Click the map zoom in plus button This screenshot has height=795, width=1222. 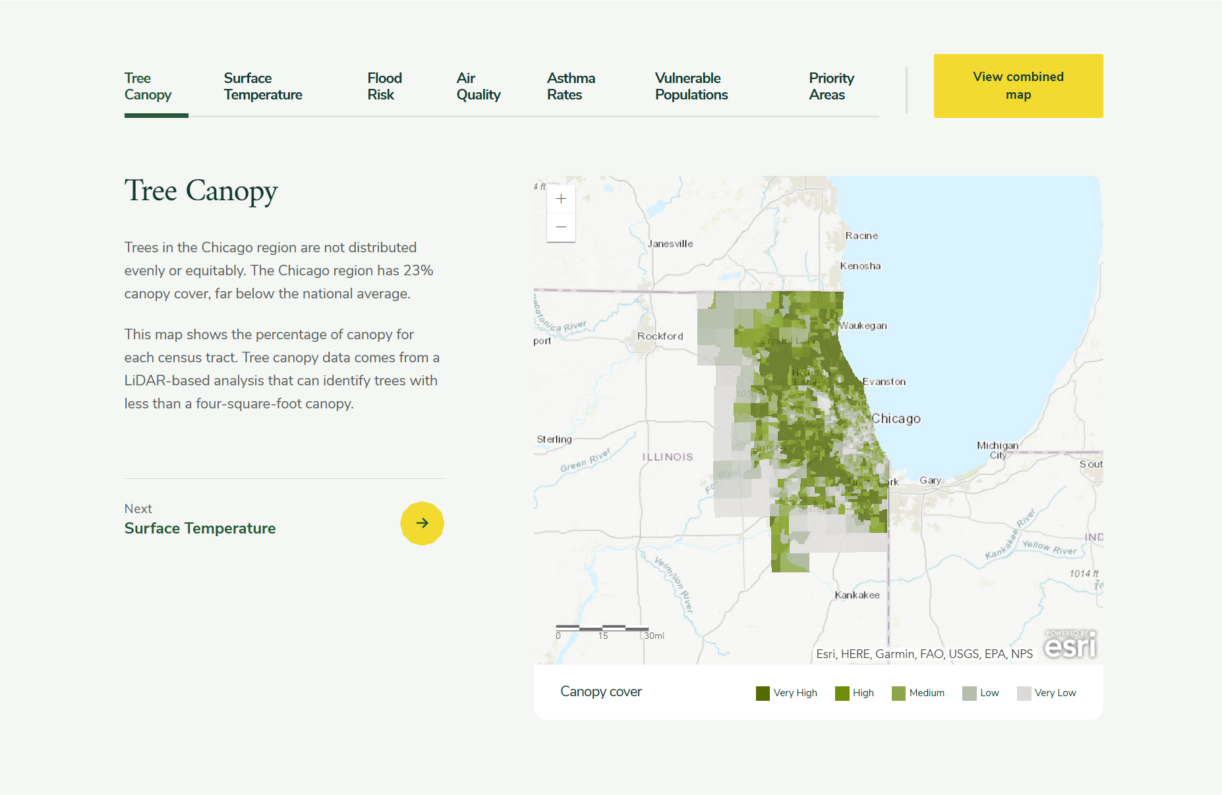(x=561, y=199)
